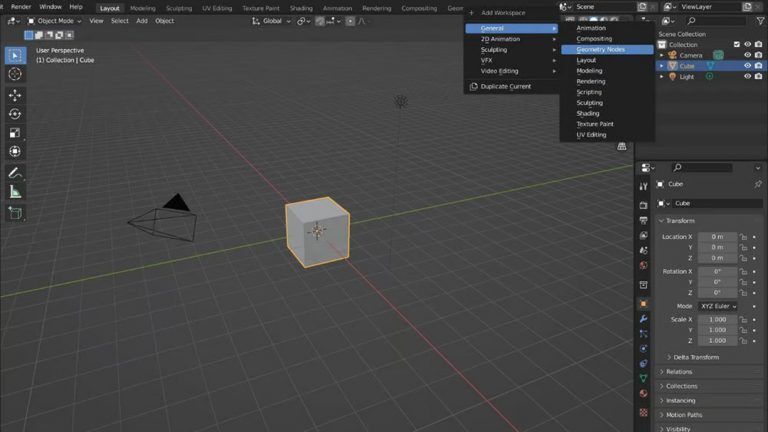This screenshot has width=768, height=432.
Task: Switch to the Shading workspace tab
Action: (x=301, y=8)
